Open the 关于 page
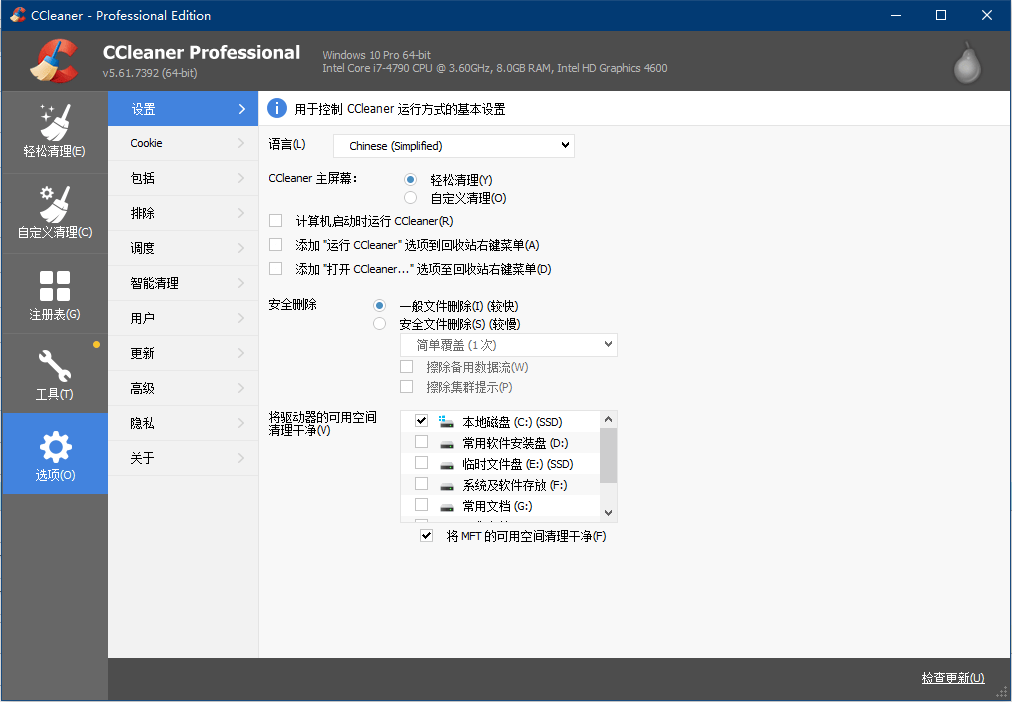1012x702 pixels. (x=182, y=458)
